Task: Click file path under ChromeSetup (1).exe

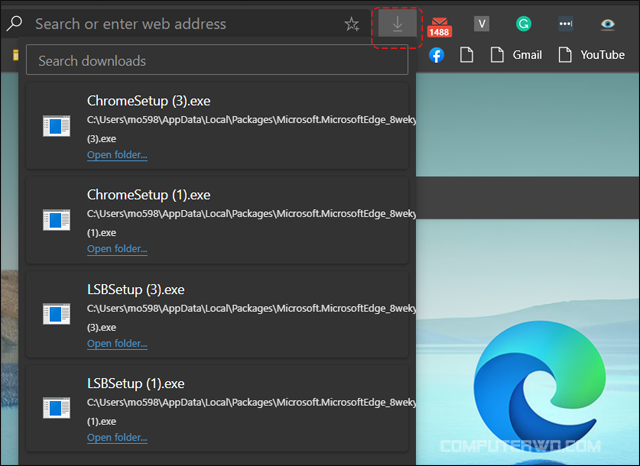Action: pyautogui.click(x=251, y=223)
